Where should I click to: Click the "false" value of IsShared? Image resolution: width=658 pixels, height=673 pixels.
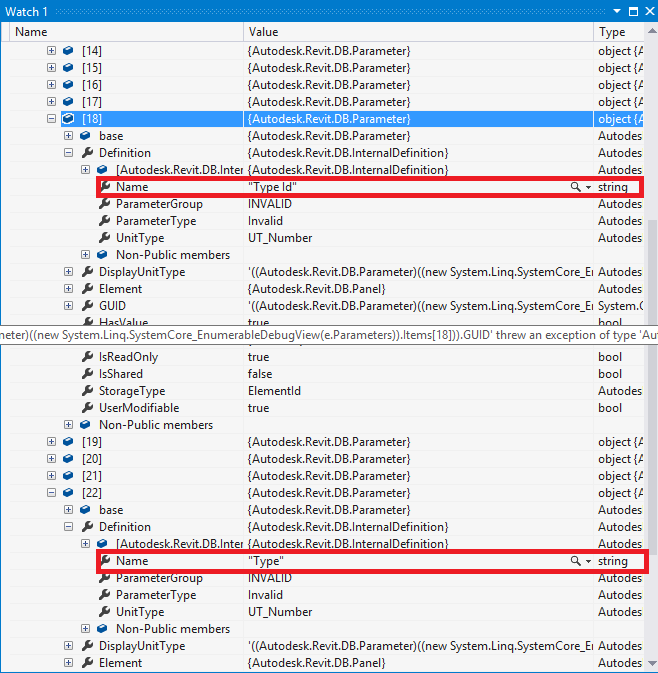(x=260, y=374)
